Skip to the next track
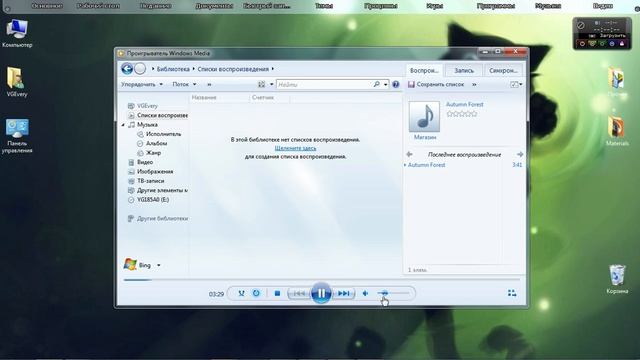 click(344, 293)
